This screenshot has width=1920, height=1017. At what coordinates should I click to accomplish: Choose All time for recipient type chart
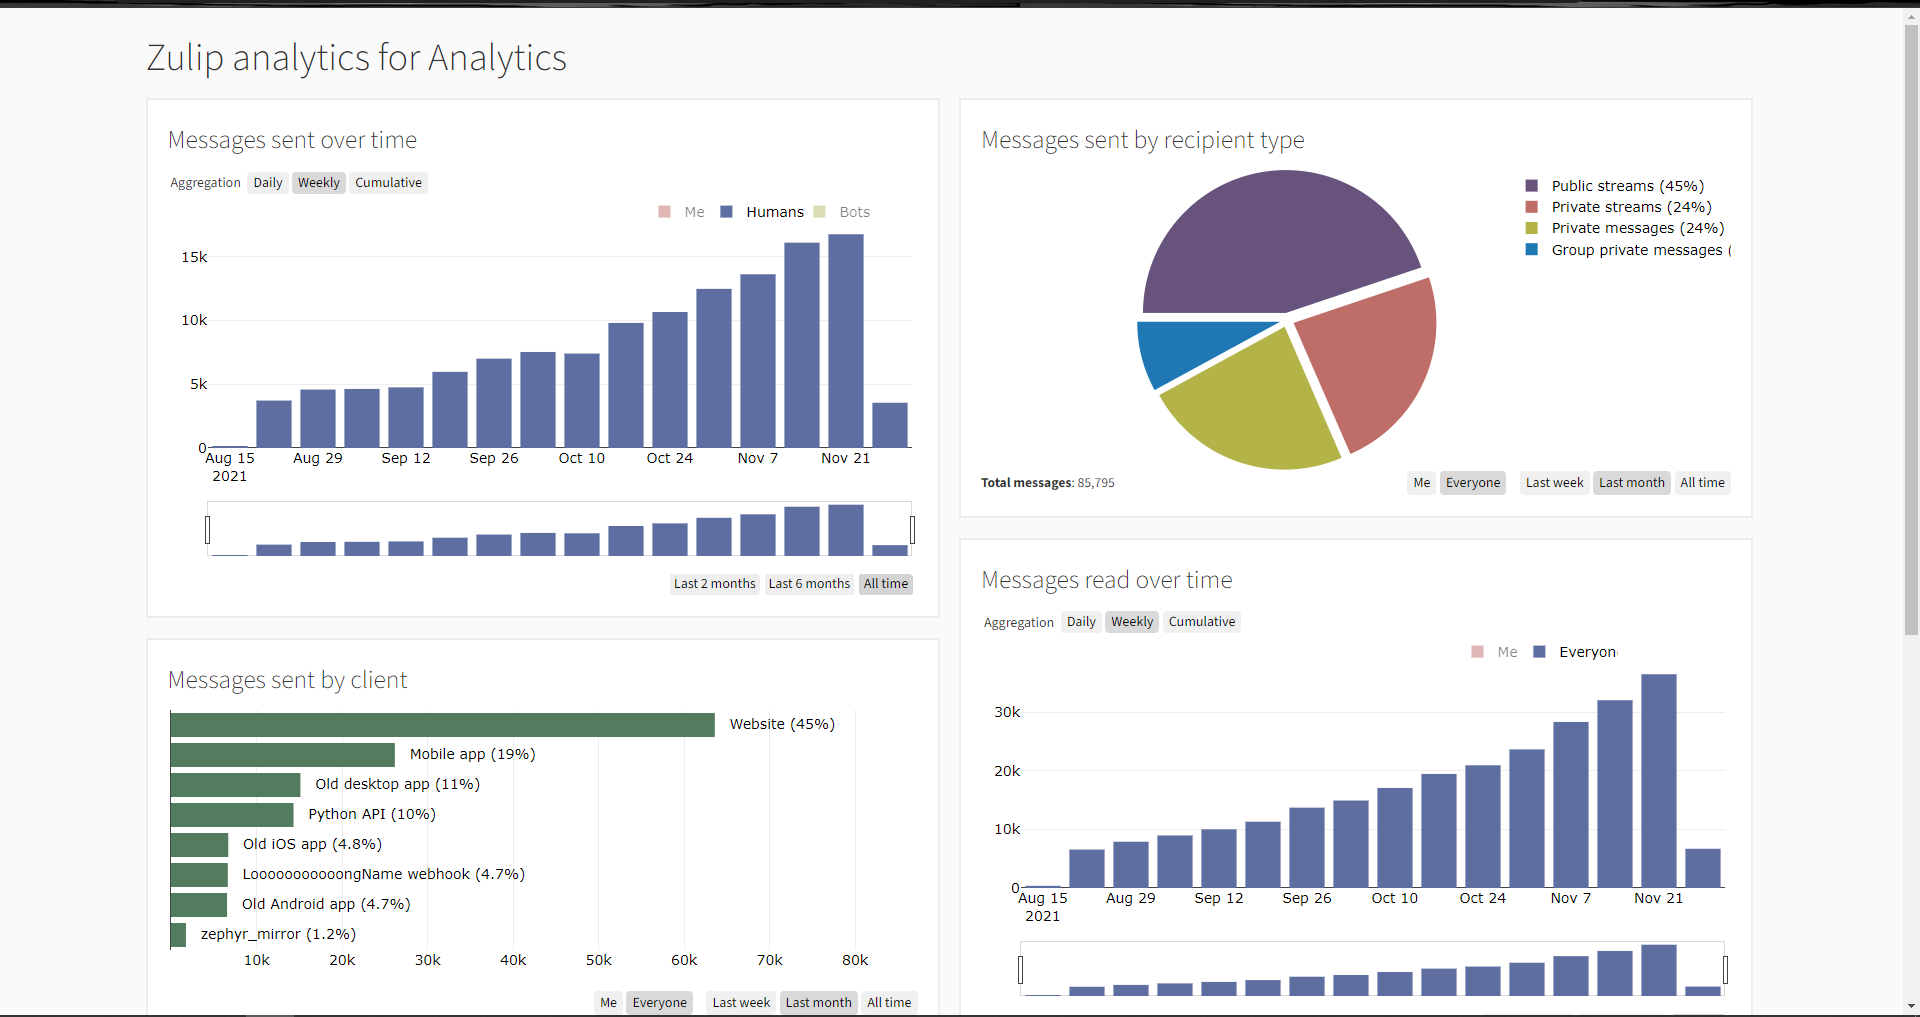[x=1702, y=483]
